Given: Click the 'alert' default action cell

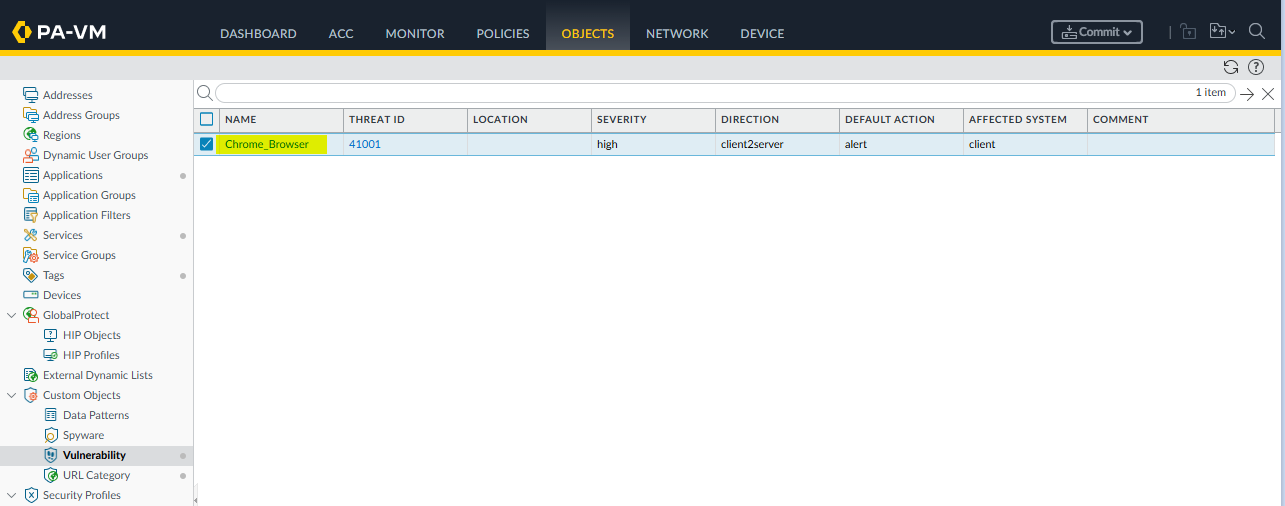Looking at the screenshot, I should click(x=901, y=144).
